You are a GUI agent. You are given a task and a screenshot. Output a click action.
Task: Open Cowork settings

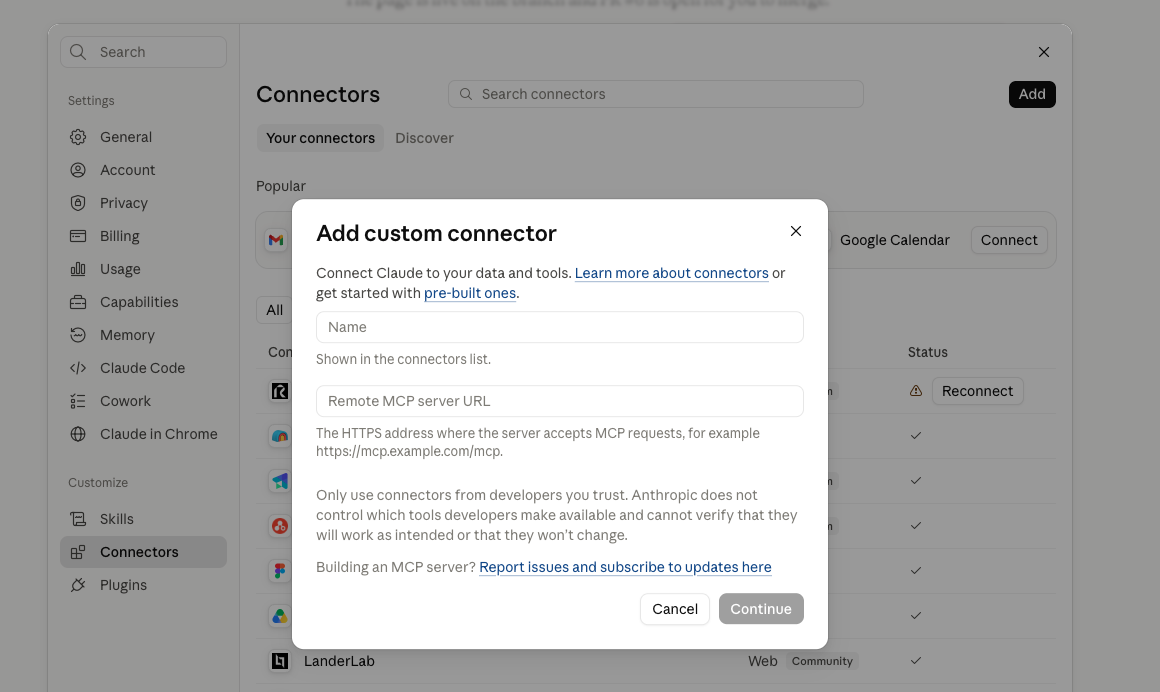(x=144, y=401)
